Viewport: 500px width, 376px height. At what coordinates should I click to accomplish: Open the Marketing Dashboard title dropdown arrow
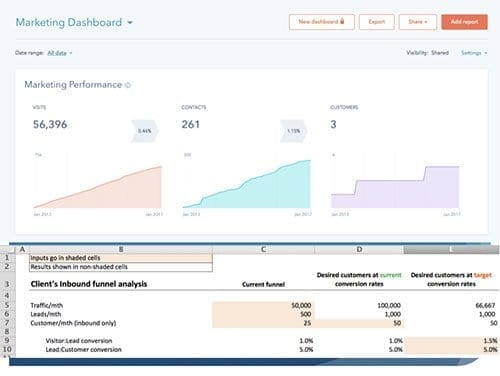130,23
